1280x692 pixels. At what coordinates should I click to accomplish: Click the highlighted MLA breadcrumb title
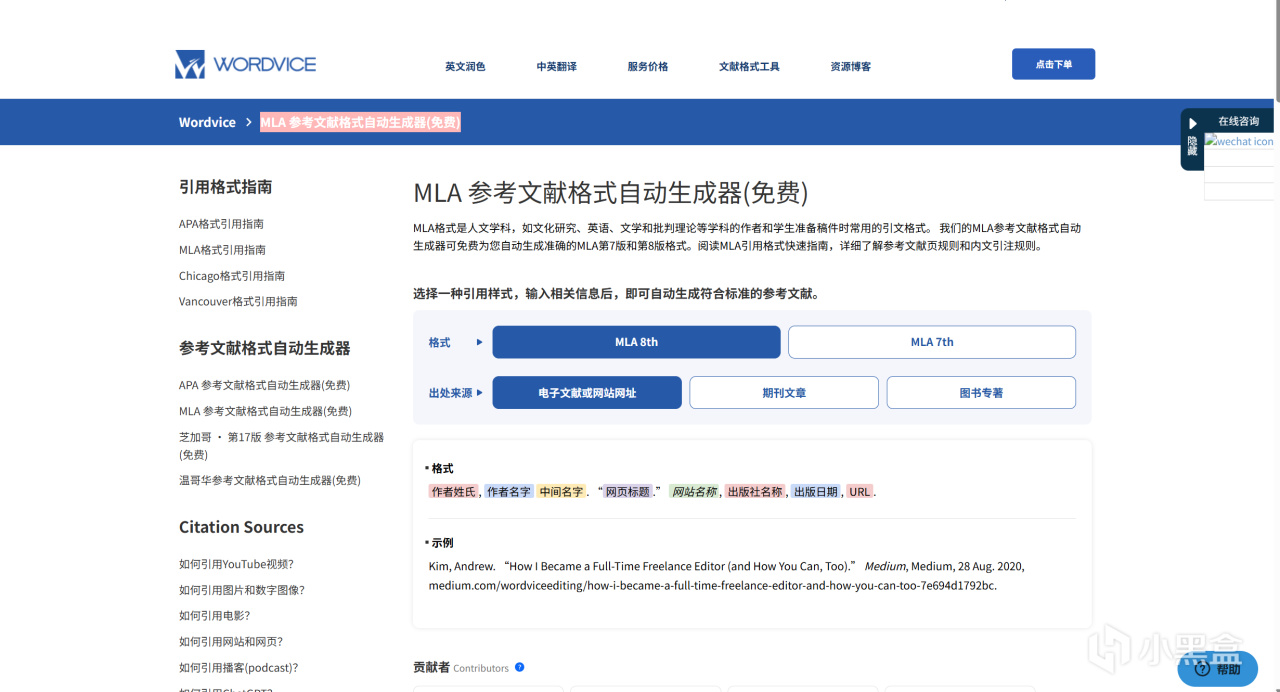(360, 122)
